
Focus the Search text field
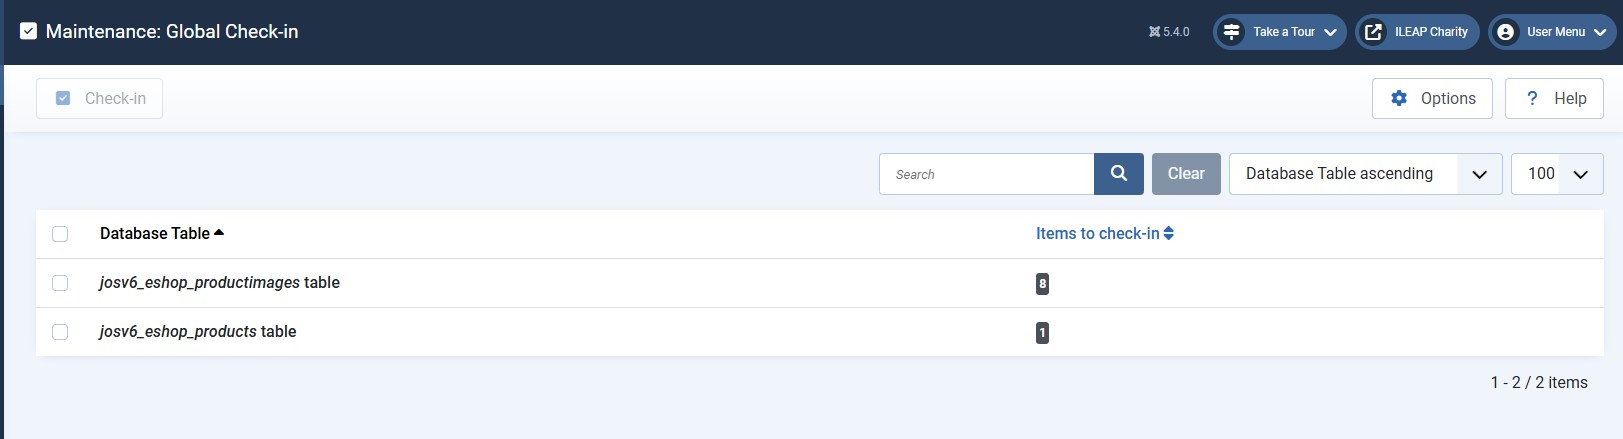point(986,174)
